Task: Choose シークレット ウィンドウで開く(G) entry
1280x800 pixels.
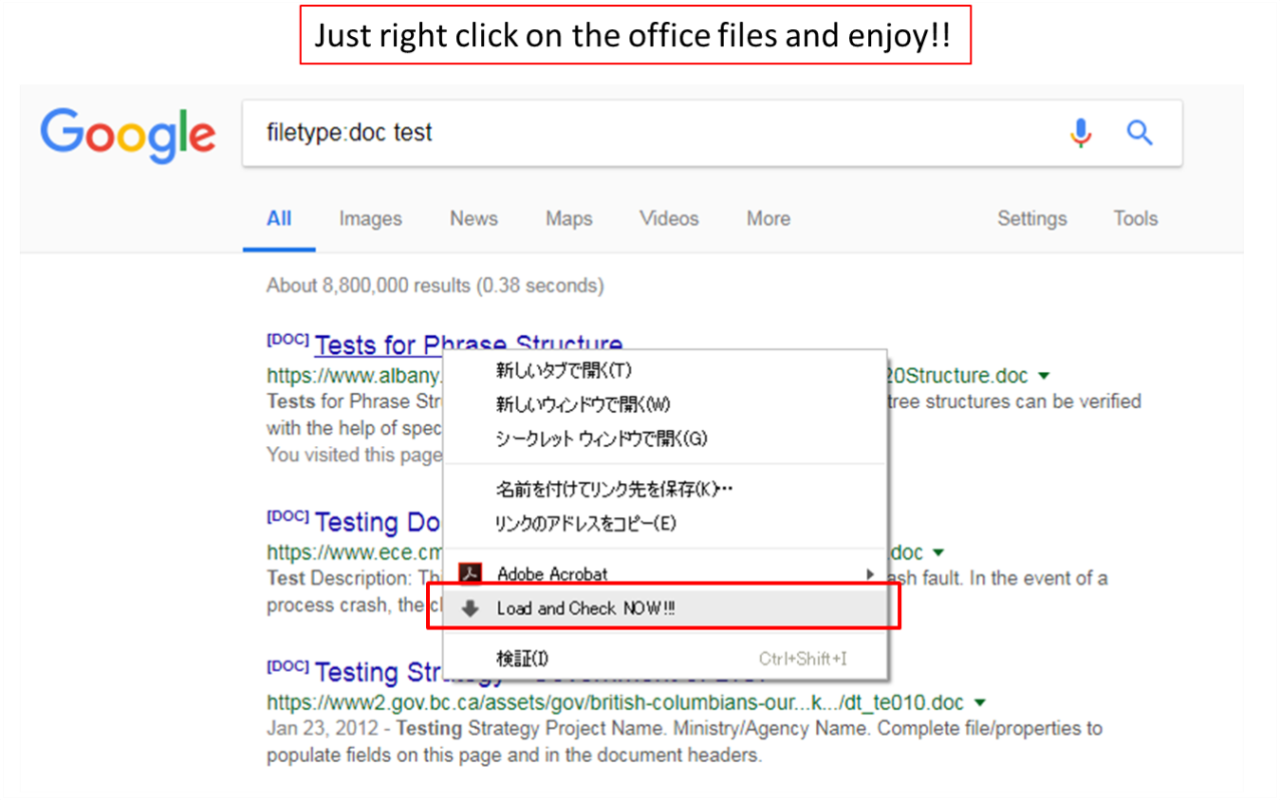Action: [x=665, y=439]
